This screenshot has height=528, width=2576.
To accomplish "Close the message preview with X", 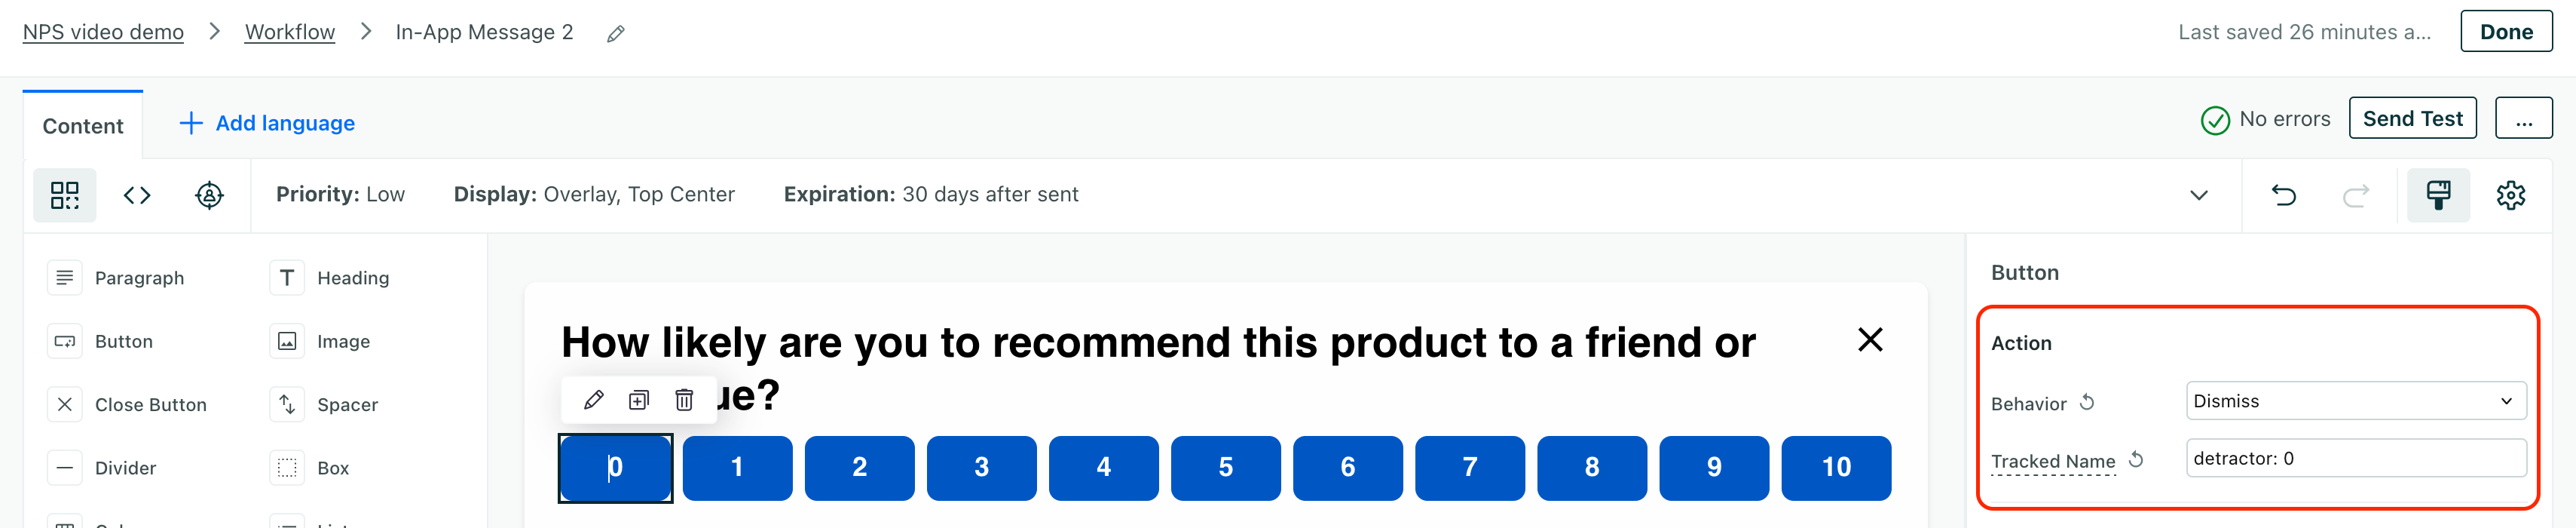I will point(1869,340).
